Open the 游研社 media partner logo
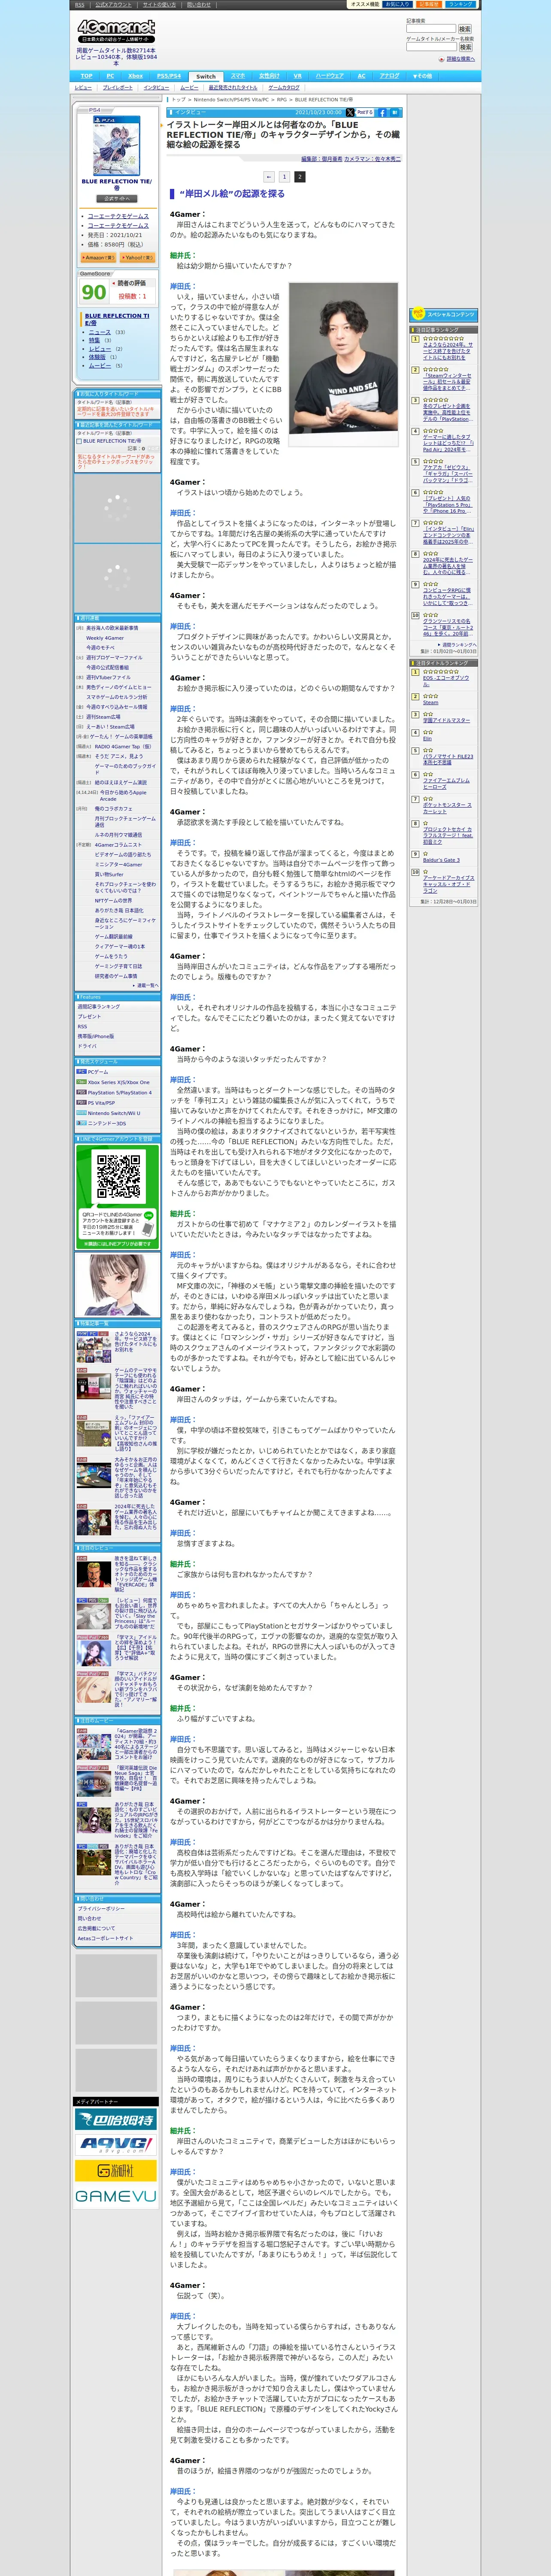This screenshot has width=551, height=2576. point(116,2171)
